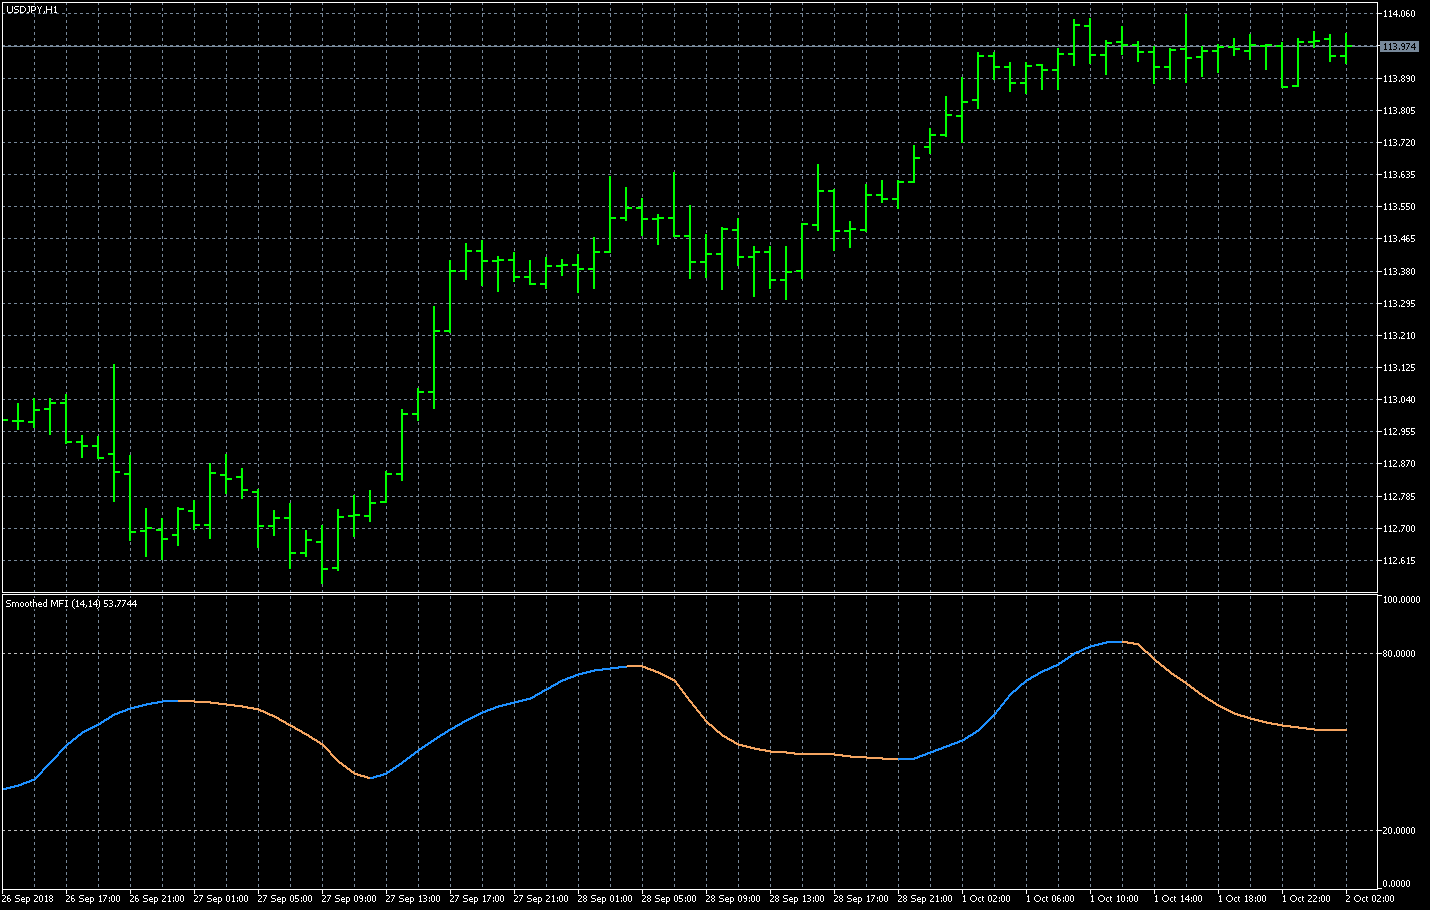Select the 28 Sep 05:00 time label

669,899
